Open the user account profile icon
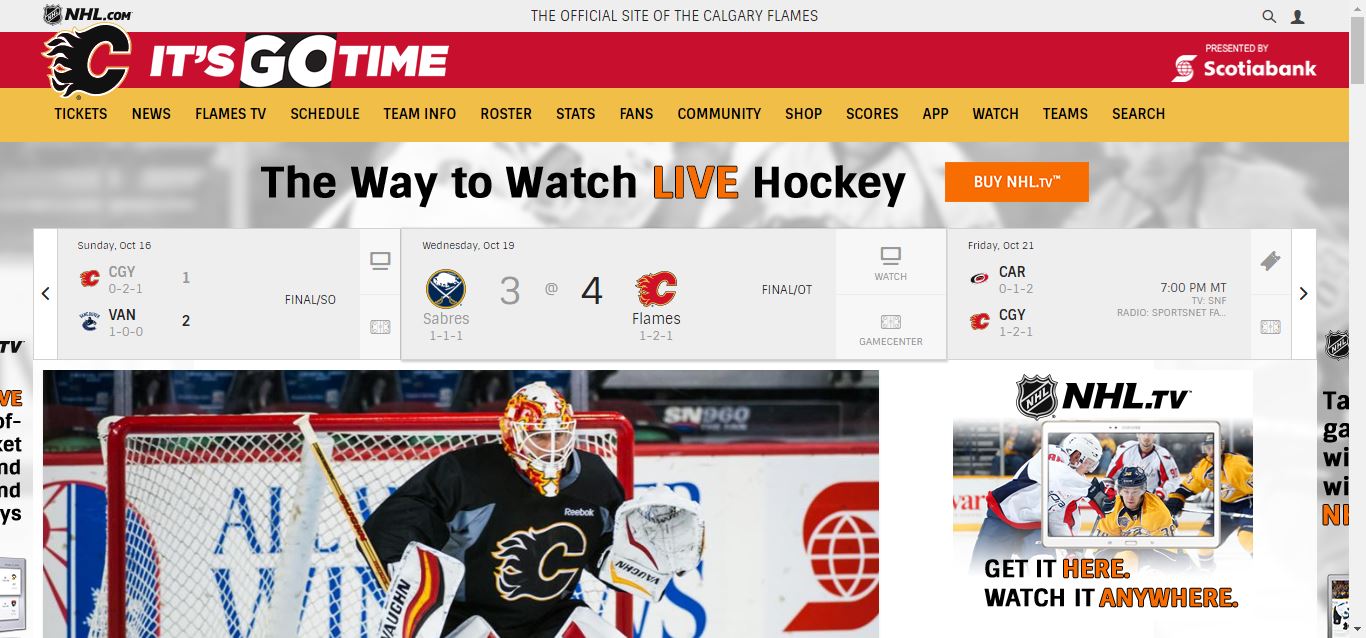Viewport: 1366px width, 638px height. (1298, 16)
